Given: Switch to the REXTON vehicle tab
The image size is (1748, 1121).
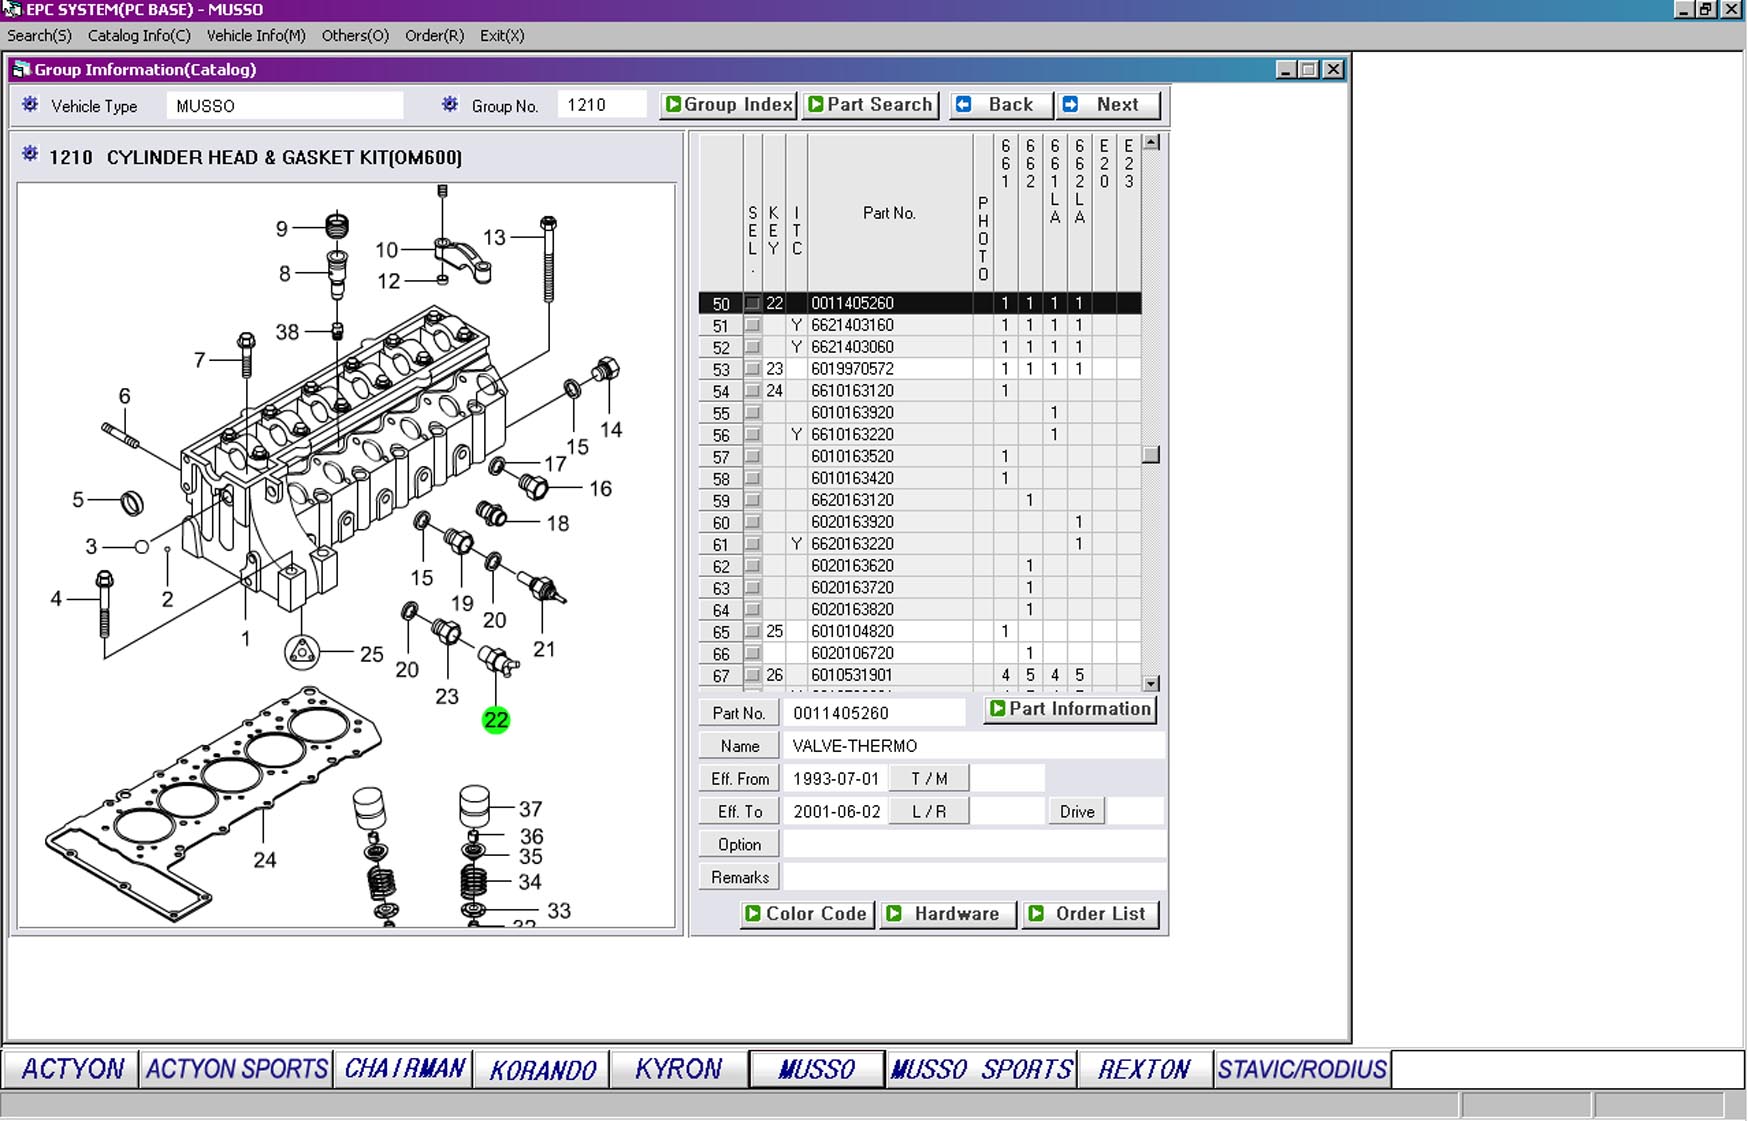Looking at the screenshot, I should tap(1143, 1069).
